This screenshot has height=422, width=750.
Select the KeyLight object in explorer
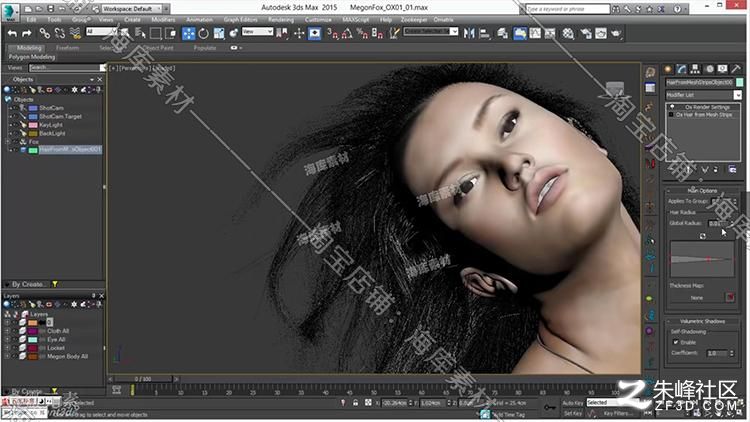click(x=51, y=125)
